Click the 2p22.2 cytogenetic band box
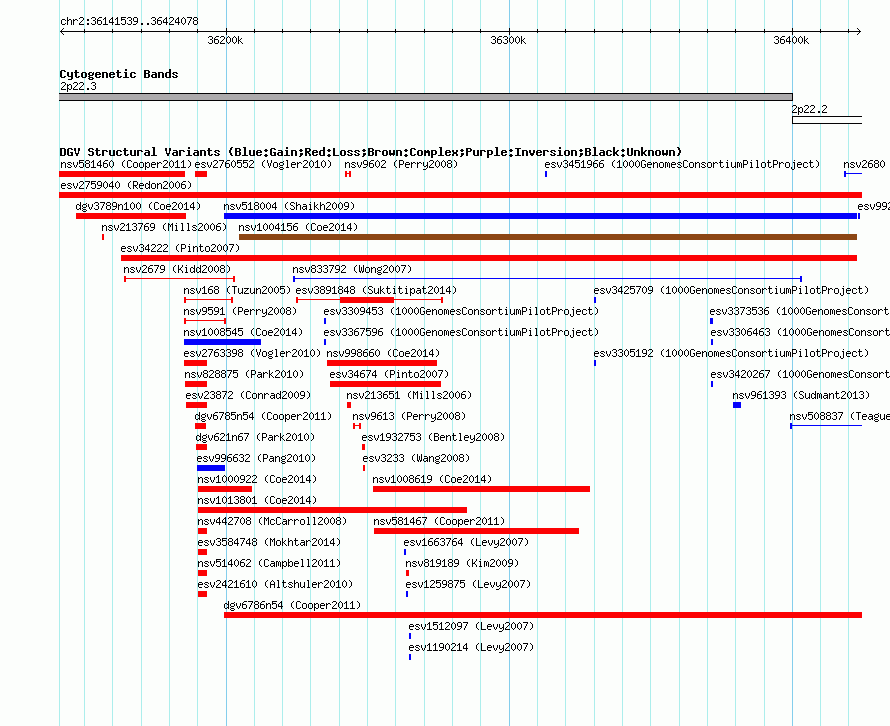Viewport: 890px width, 726px height. pos(827,120)
